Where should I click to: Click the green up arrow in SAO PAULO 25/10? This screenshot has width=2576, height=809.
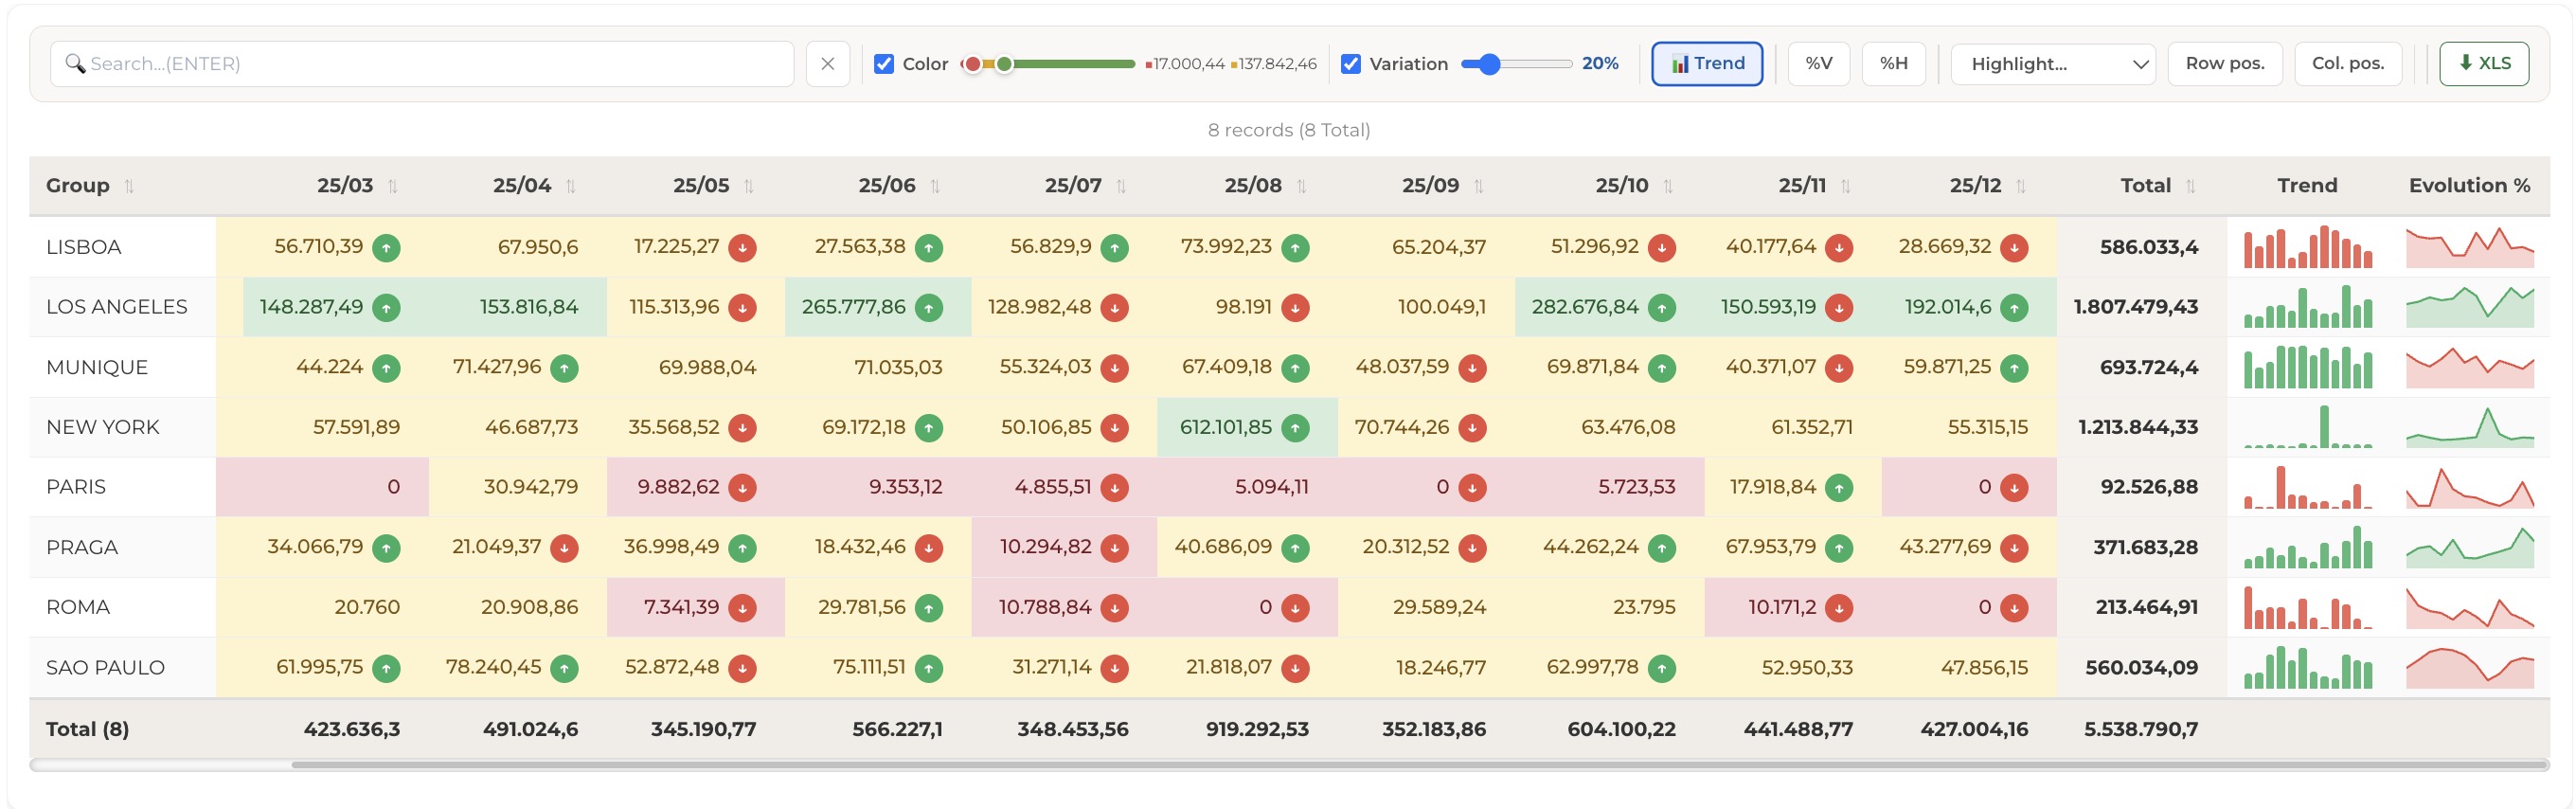1662,668
